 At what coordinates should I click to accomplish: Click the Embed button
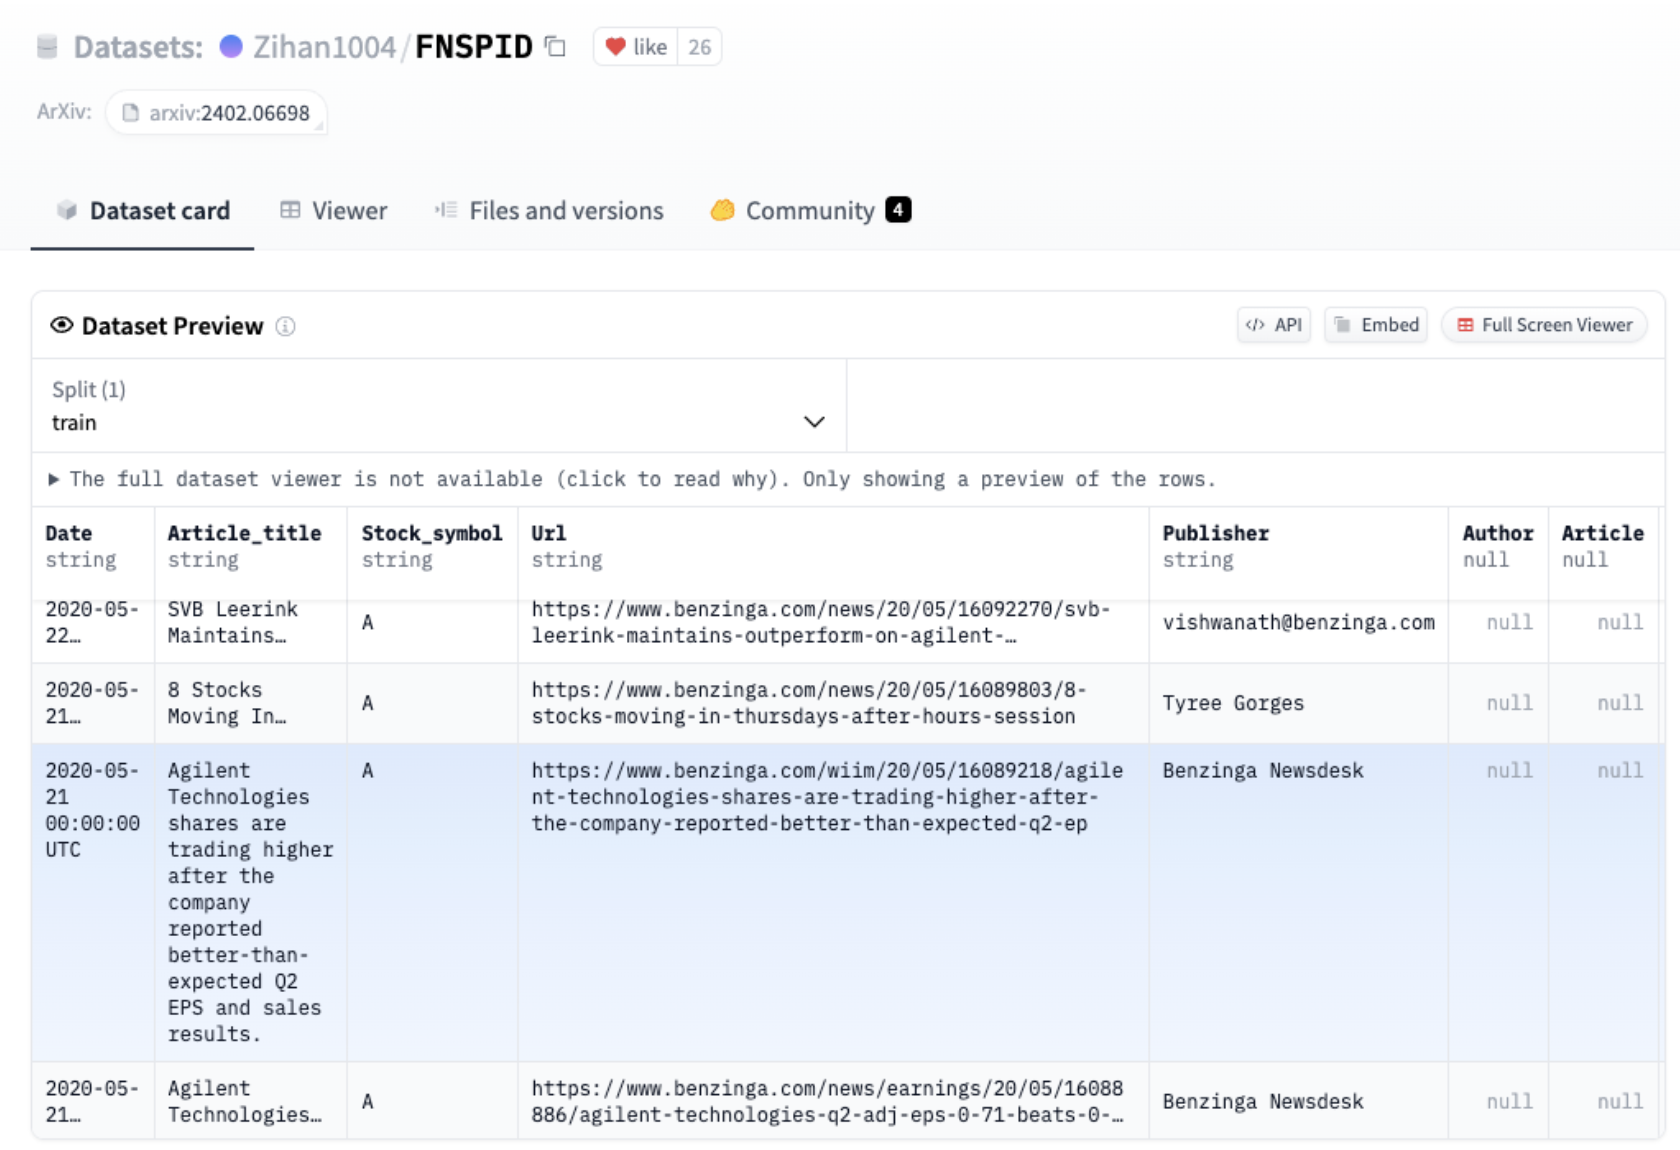click(1376, 325)
